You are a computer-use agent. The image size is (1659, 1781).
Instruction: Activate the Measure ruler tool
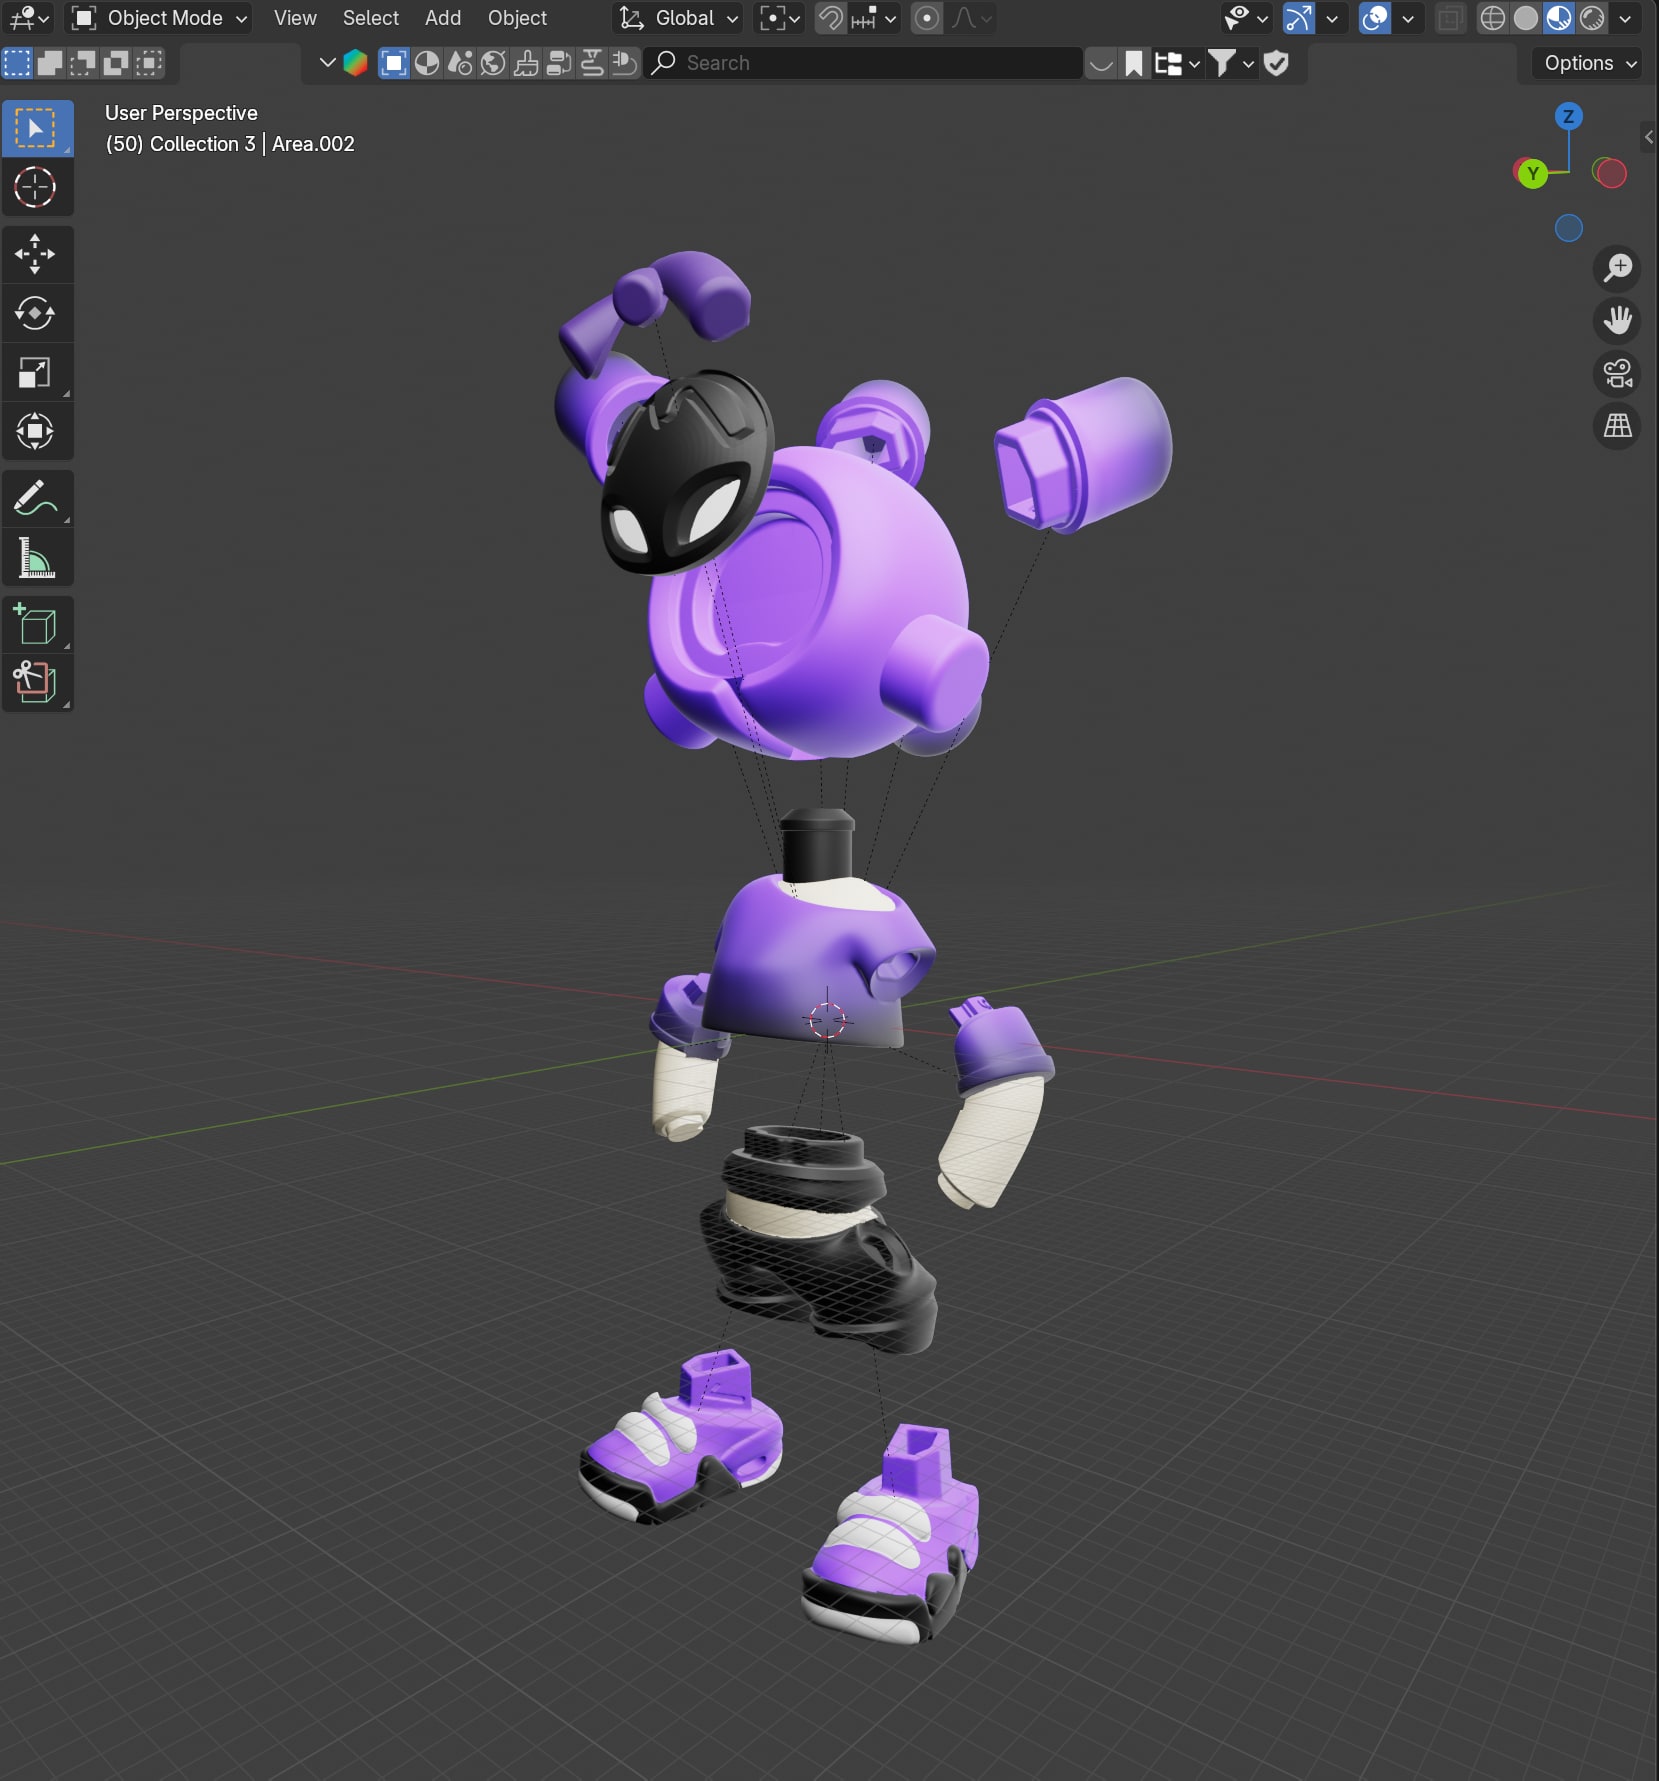[37, 557]
